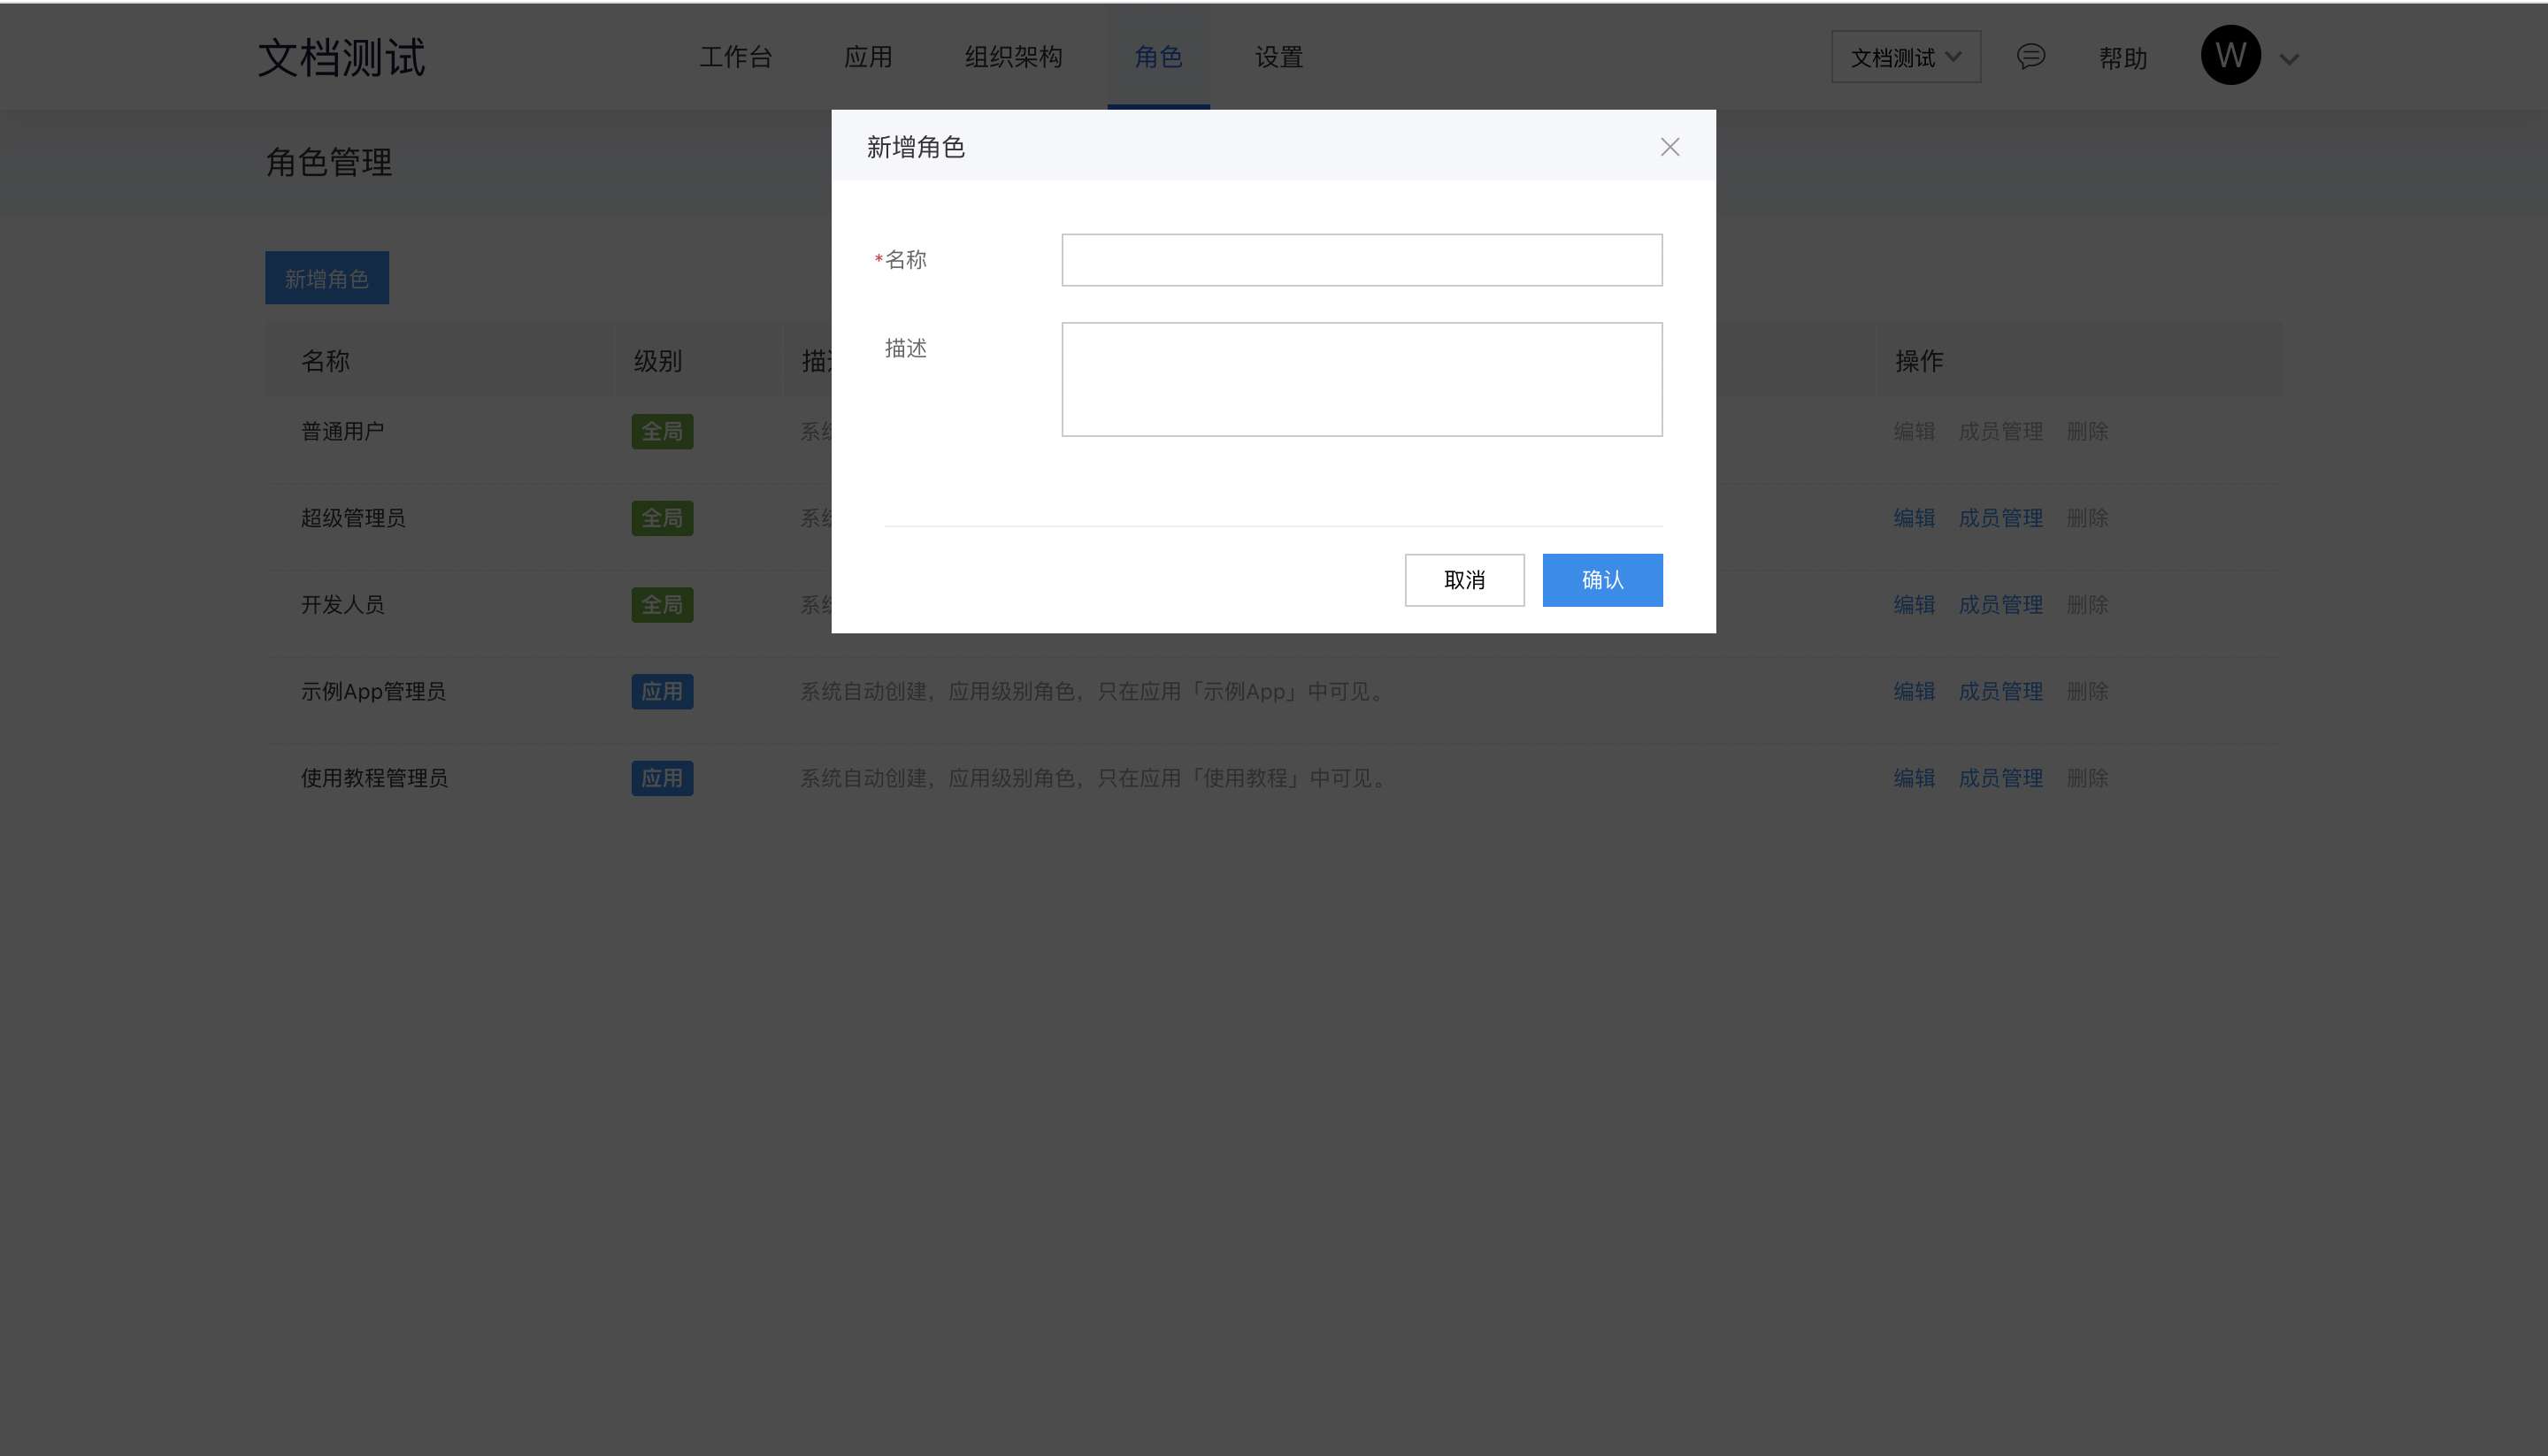
Task: Open the 文档测试 workspace dropdown
Action: (x=1905, y=57)
